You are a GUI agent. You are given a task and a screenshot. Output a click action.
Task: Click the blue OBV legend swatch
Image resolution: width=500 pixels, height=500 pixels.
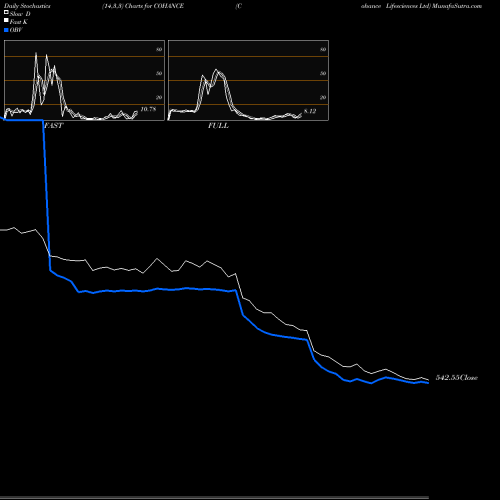tap(6, 30)
